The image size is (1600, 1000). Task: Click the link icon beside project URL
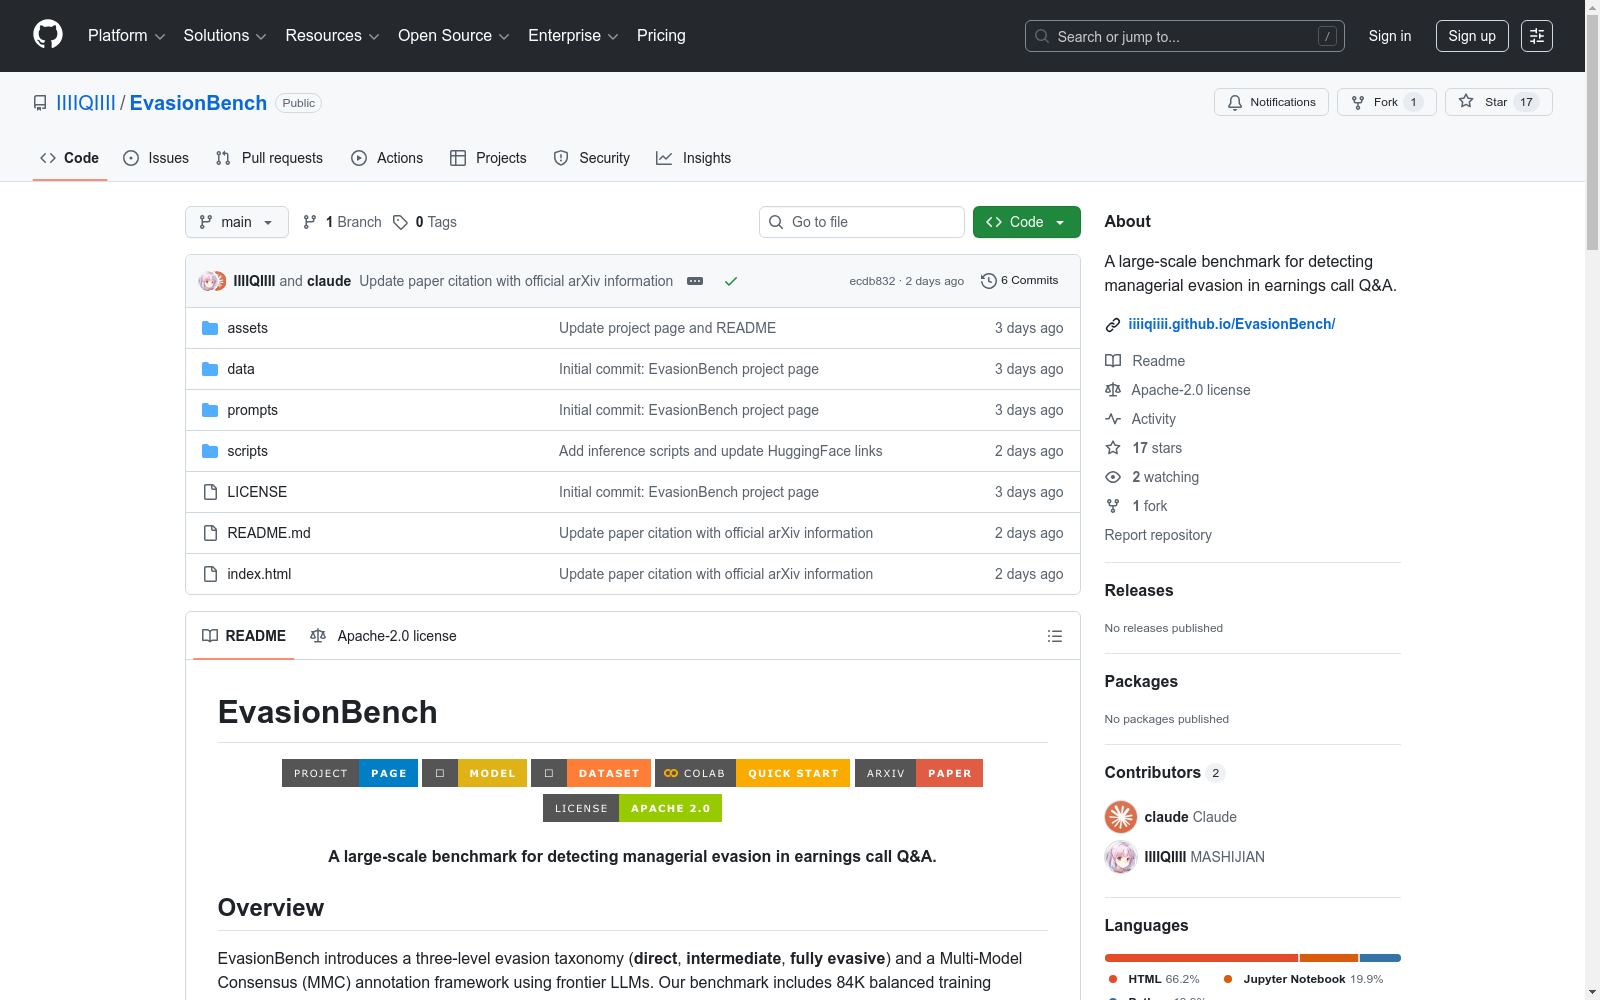click(x=1113, y=325)
